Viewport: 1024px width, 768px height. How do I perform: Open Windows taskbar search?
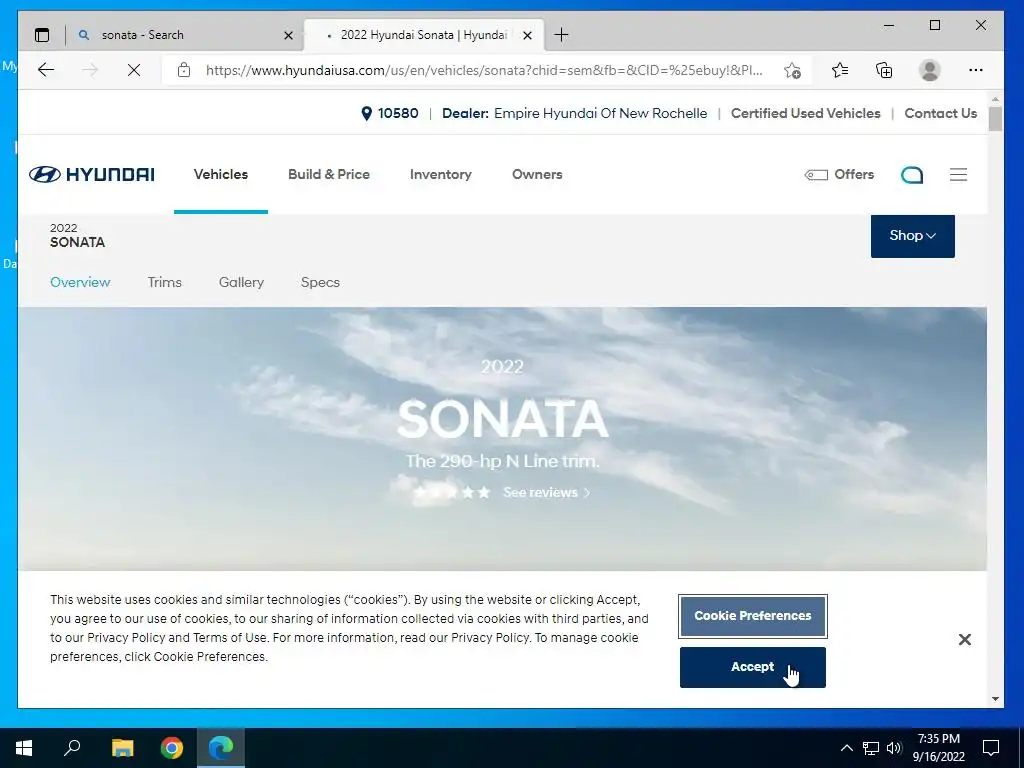(72, 748)
